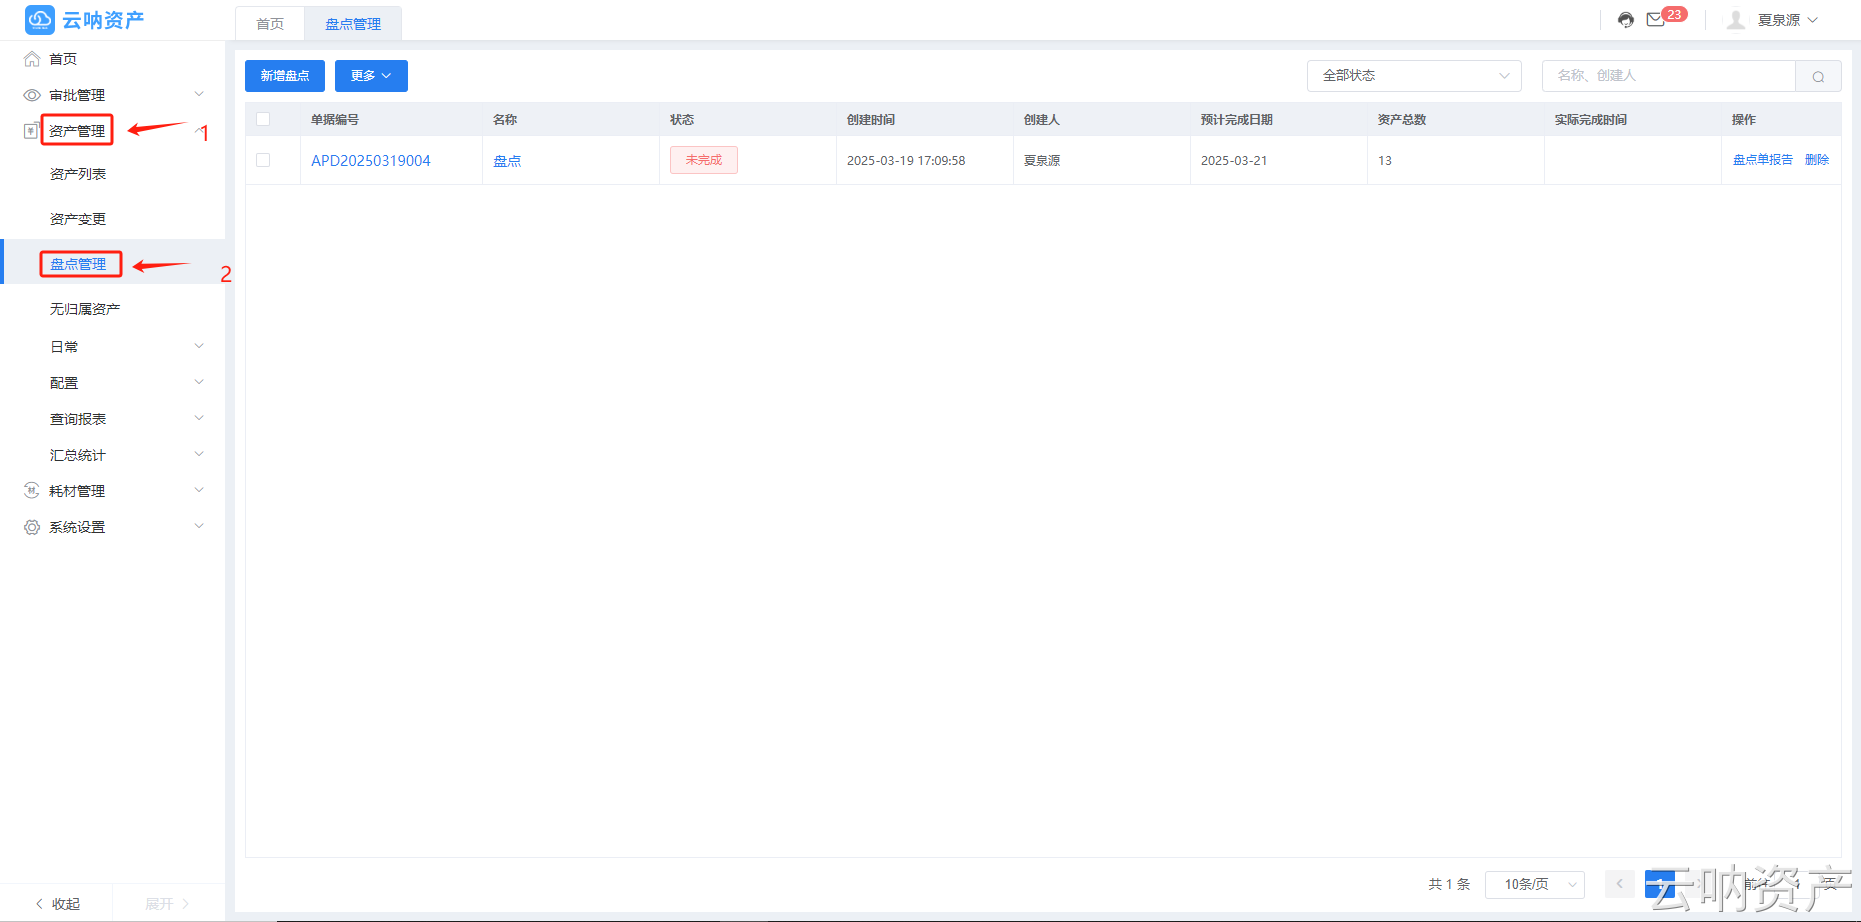This screenshot has height=922, width=1861.
Task: Switch to the 首页 tab
Action: pos(270,24)
